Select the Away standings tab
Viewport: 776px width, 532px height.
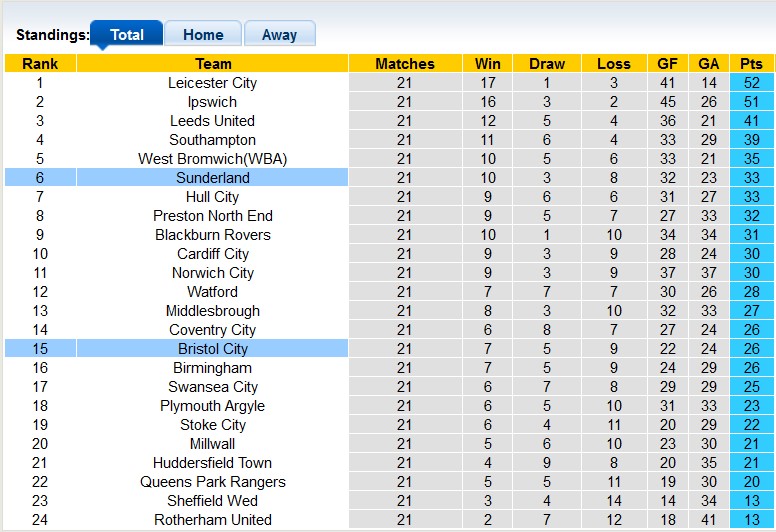[x=279, y=35]
